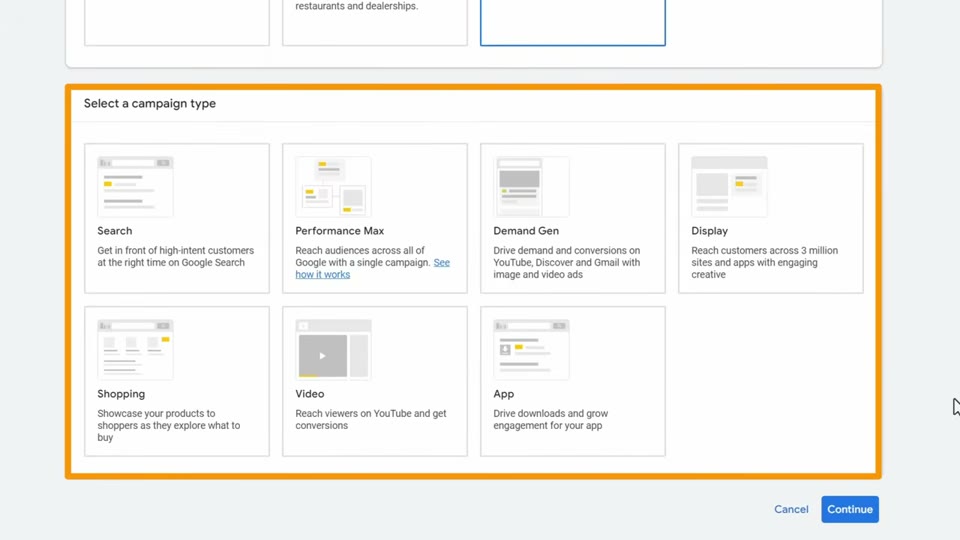The image size is (960, 540).
Task: Click the Shopping campaign illustration icon
Action: pyautogui.click(x=135, y=349)
